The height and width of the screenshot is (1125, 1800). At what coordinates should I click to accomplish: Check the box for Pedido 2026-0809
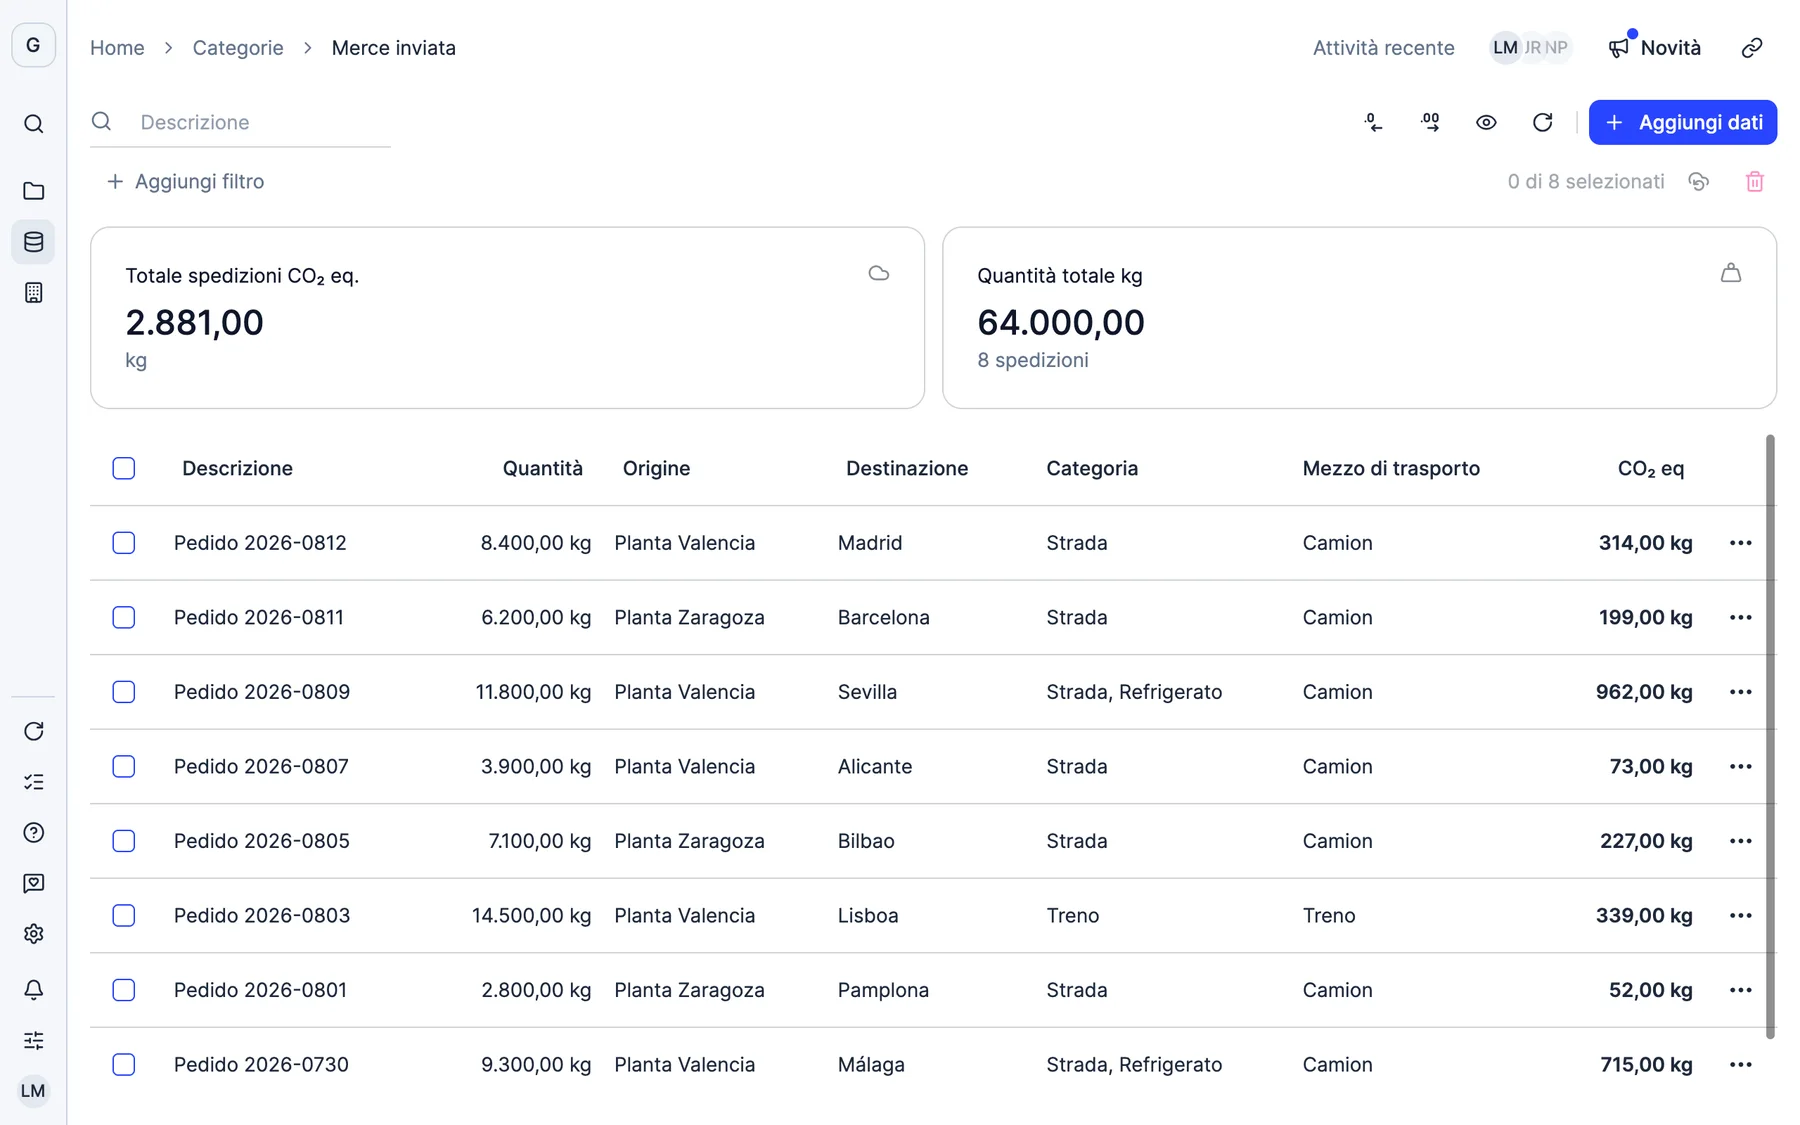tap(124, 692)
